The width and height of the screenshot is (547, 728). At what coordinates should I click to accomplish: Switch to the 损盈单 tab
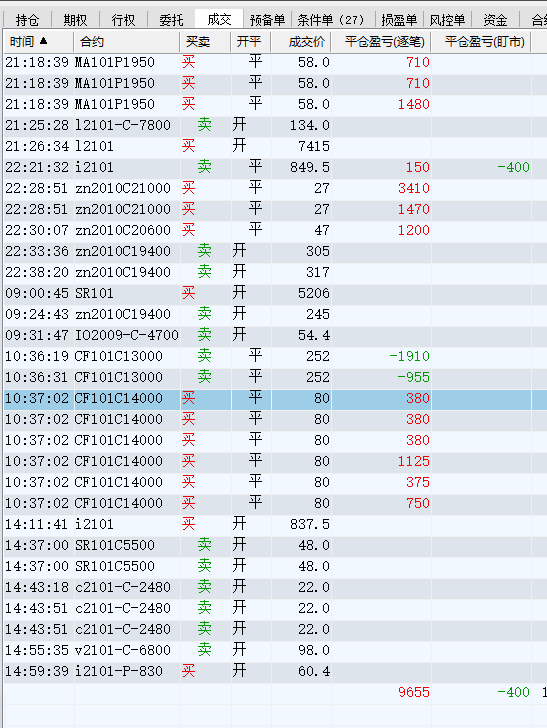(x=399, y=20)
